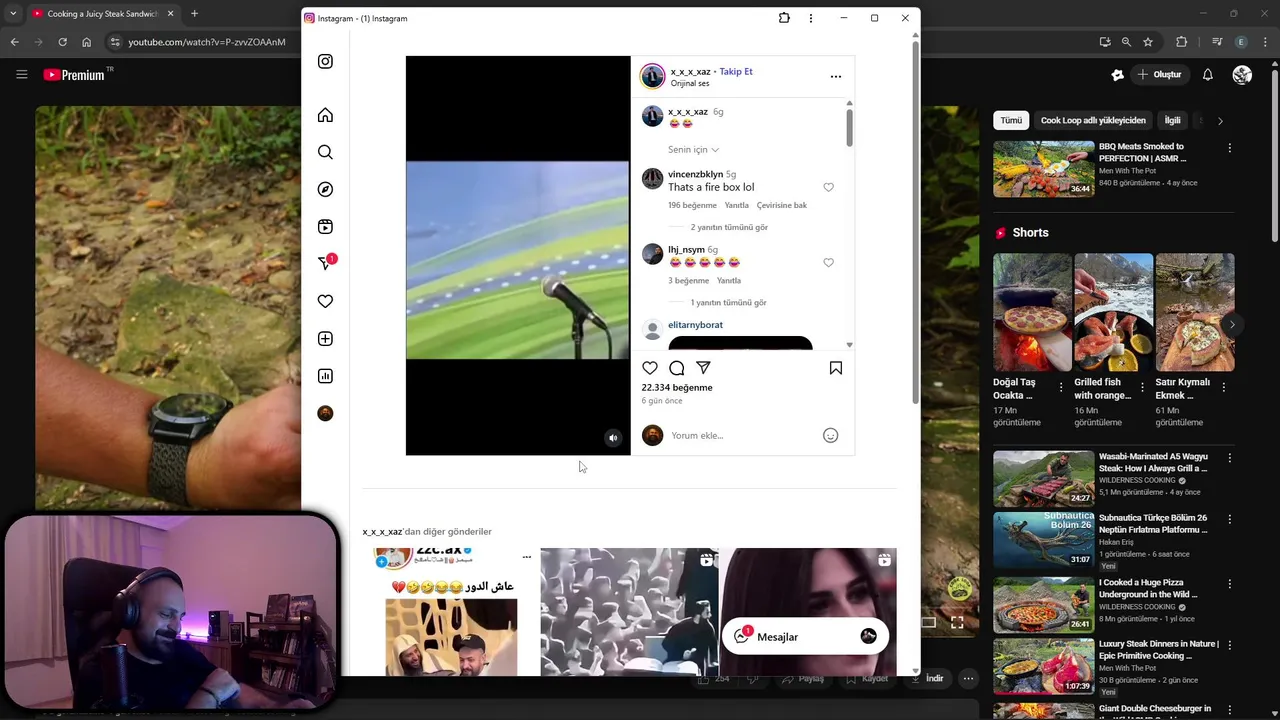Image resolution: width=1280 pixels, height=720 pixels.
Task: Open Instagram Reels in sidebar
Action: point(325,227)
